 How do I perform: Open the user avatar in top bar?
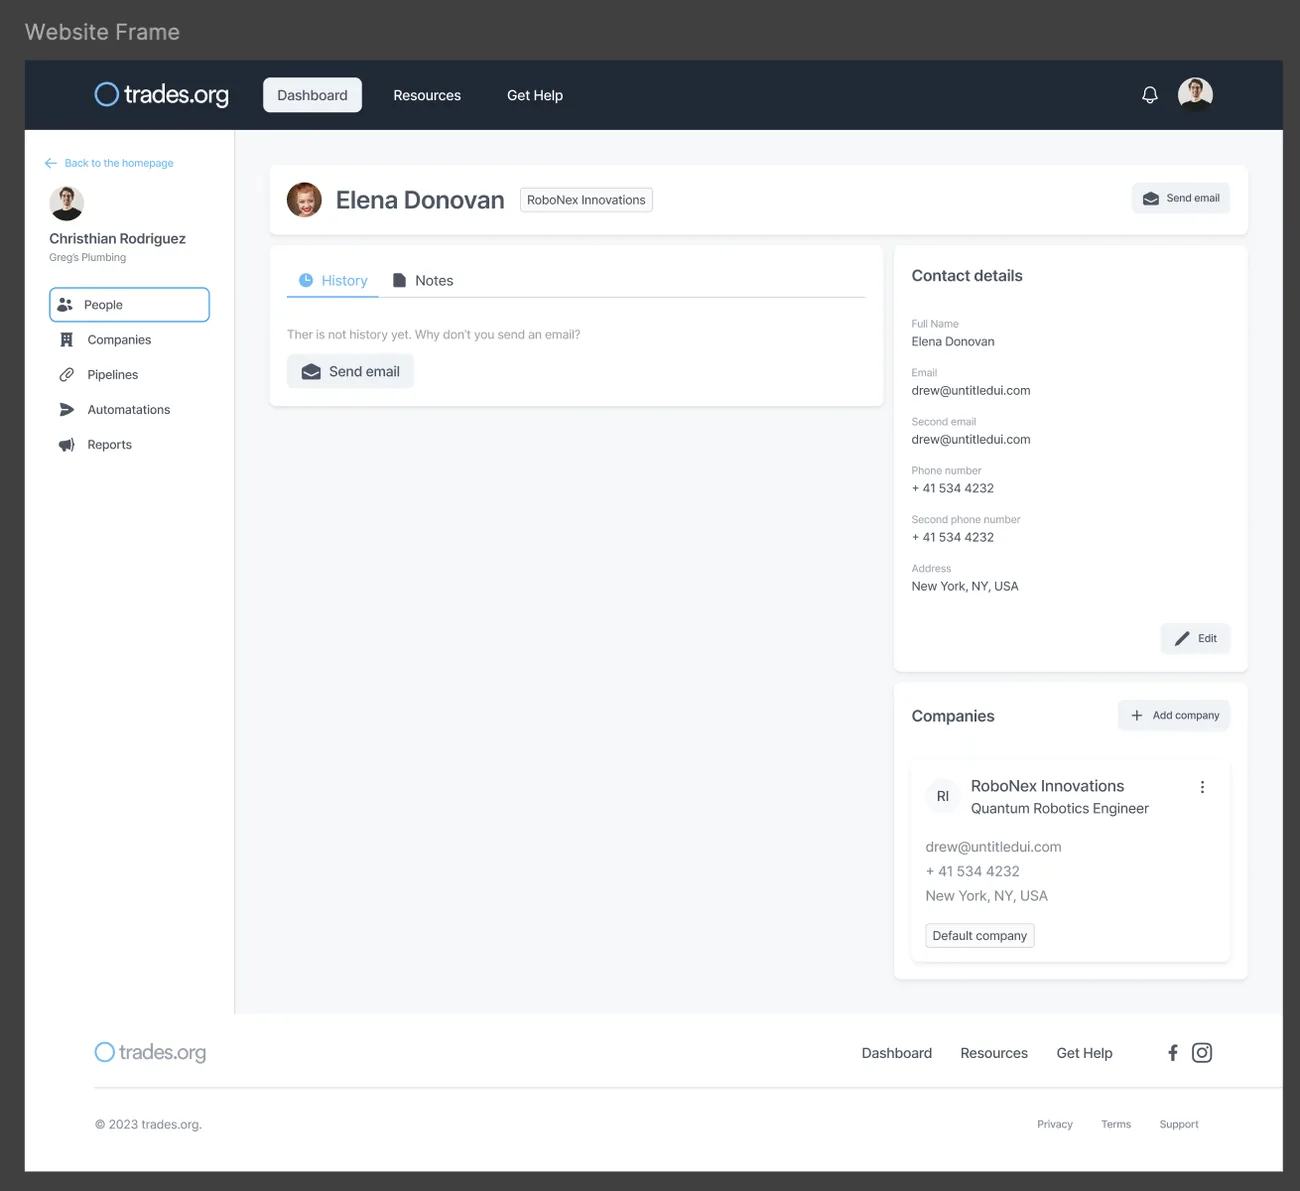pyautogui.click(x=1195, y=94)
